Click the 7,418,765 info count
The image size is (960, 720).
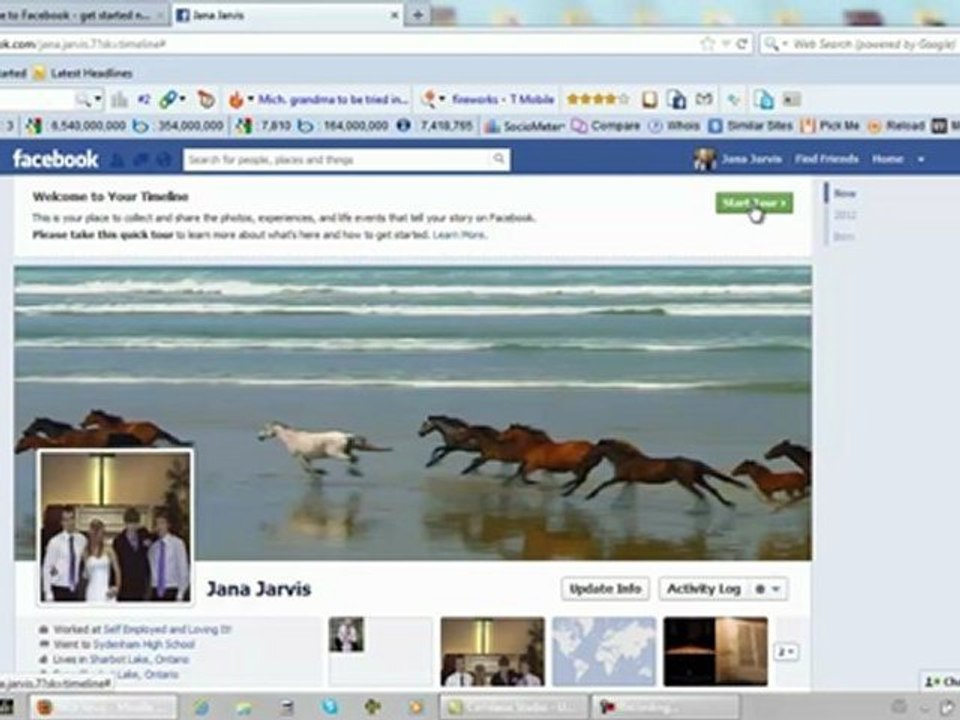(446, 126)
